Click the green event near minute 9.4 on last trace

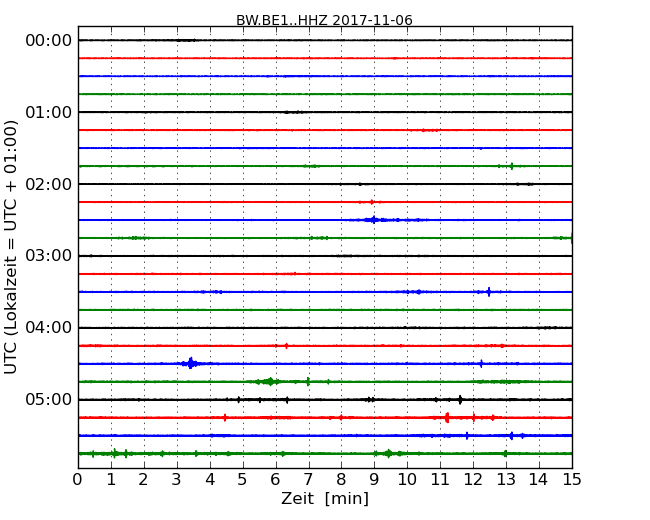(x=388, y=453)
